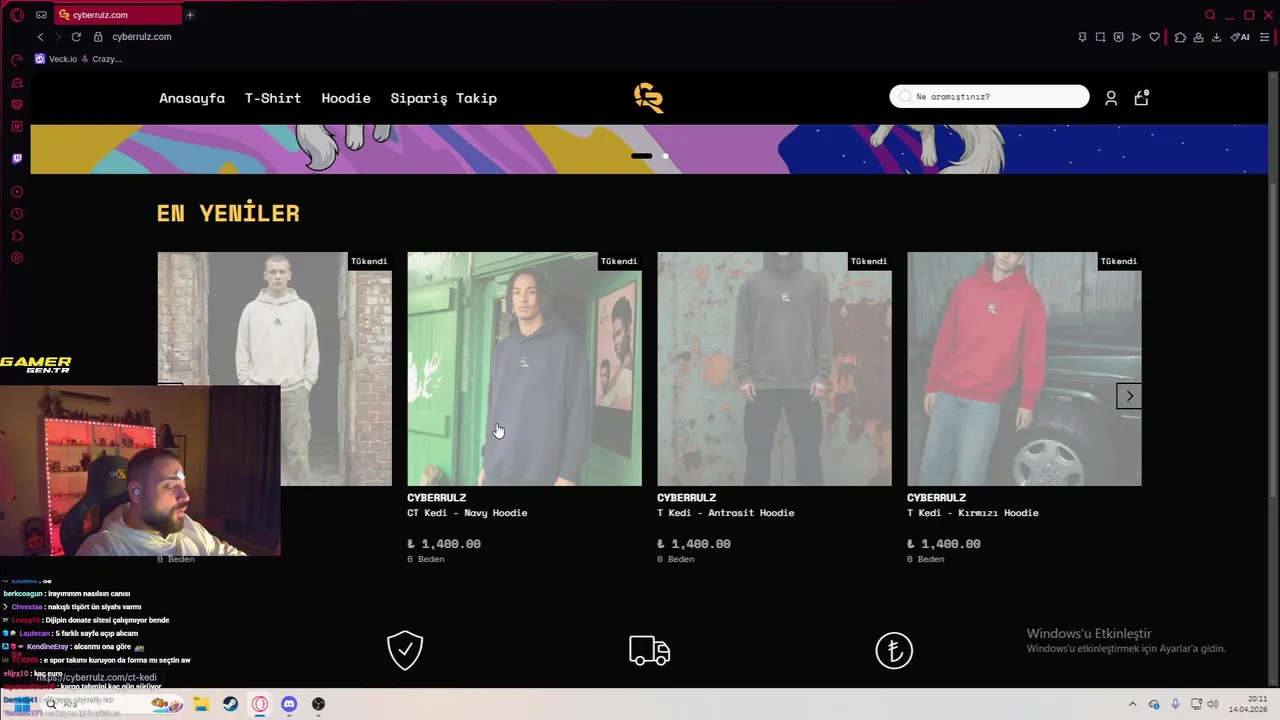Open the send/flow arrow icon in toolbar
The width and height of the screenshot is (1280, 720).
pyautogui.click(x=1136, y=37)
